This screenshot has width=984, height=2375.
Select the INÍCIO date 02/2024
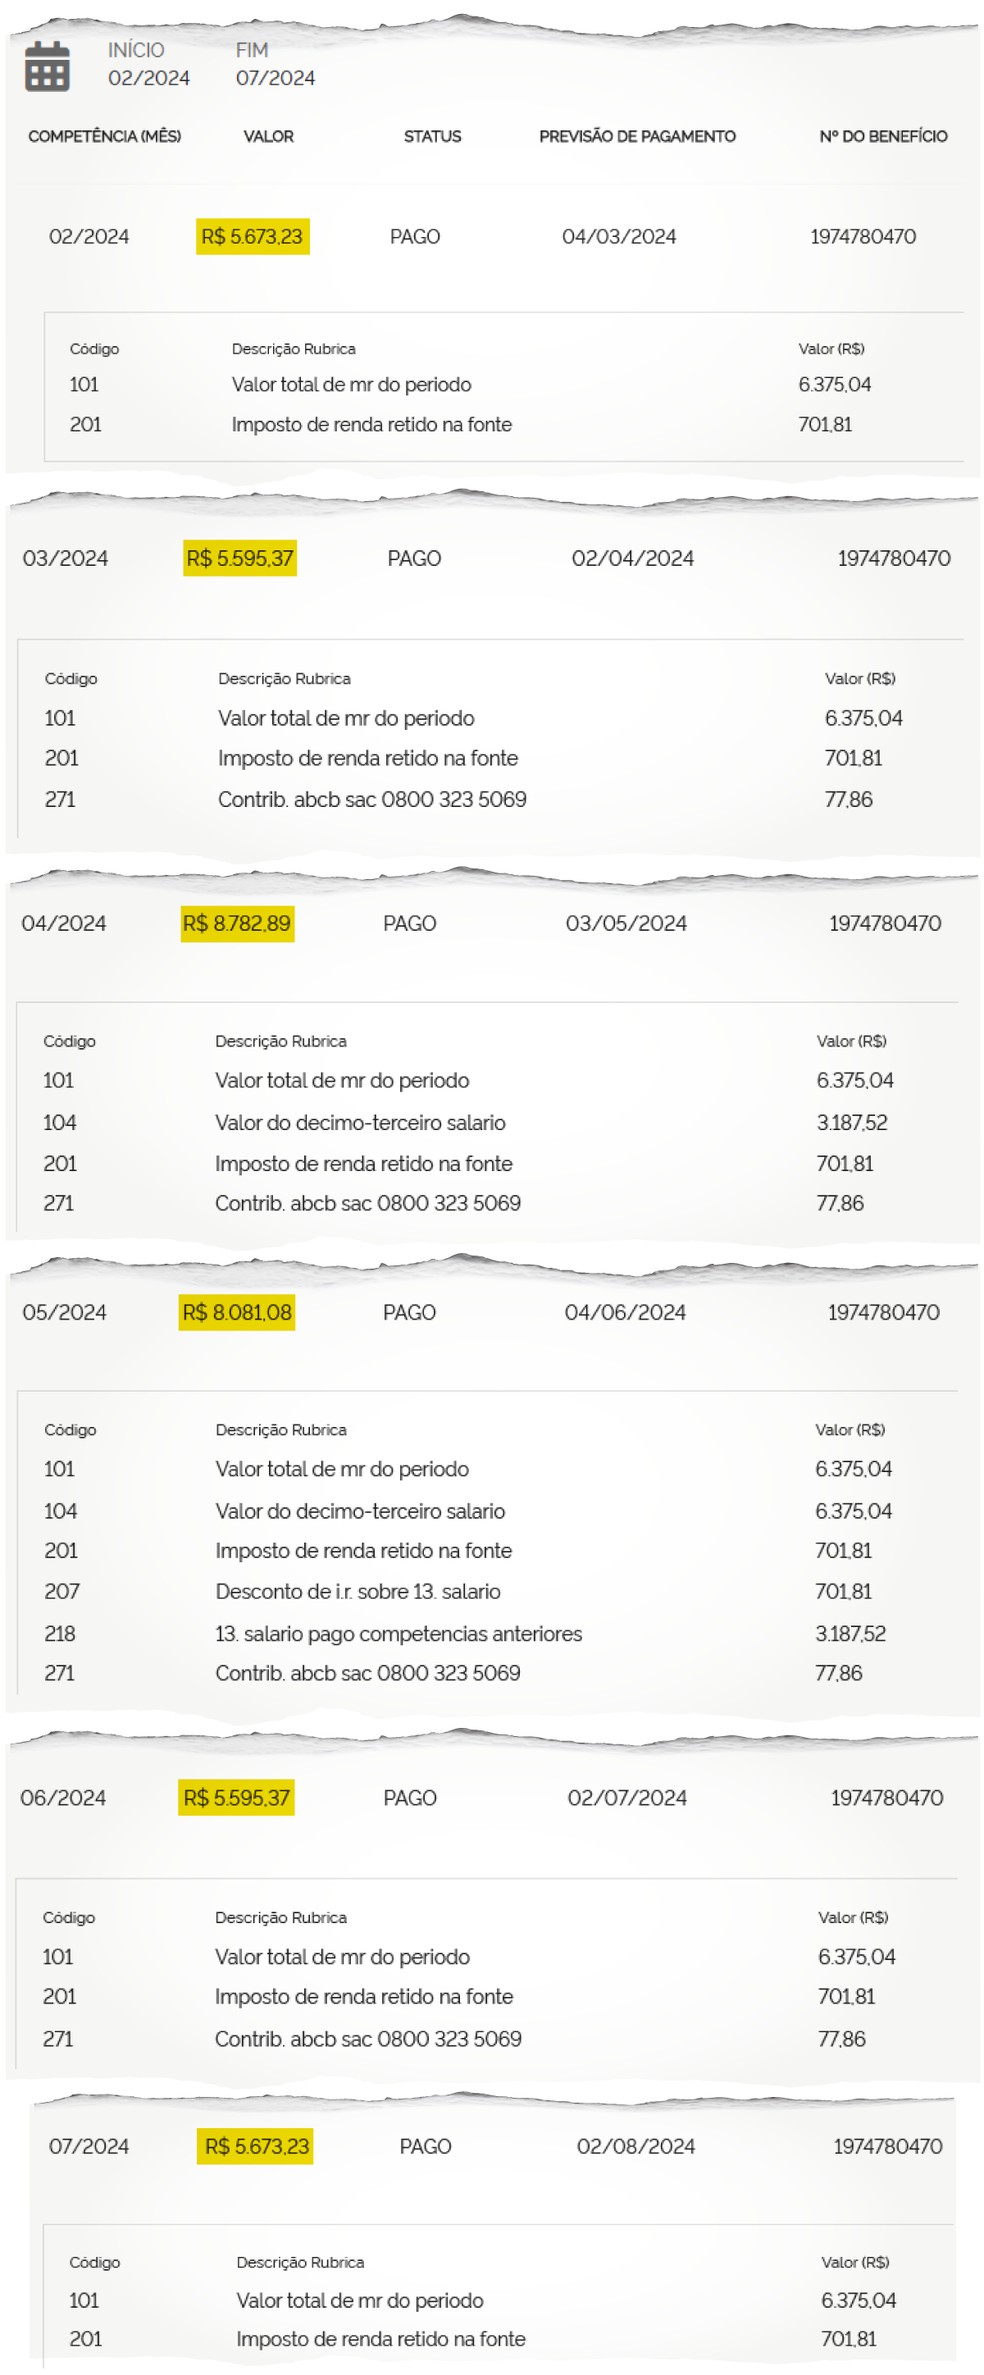pos(148,78)
